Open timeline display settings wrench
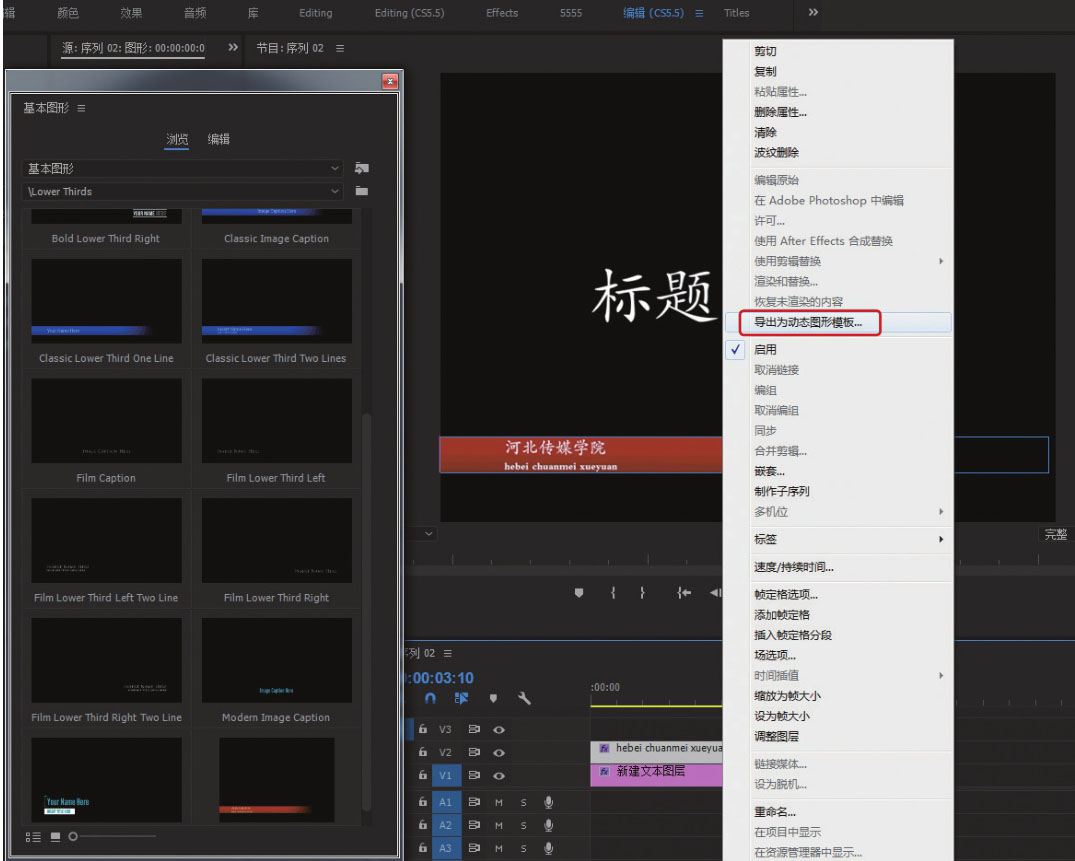 523,698
